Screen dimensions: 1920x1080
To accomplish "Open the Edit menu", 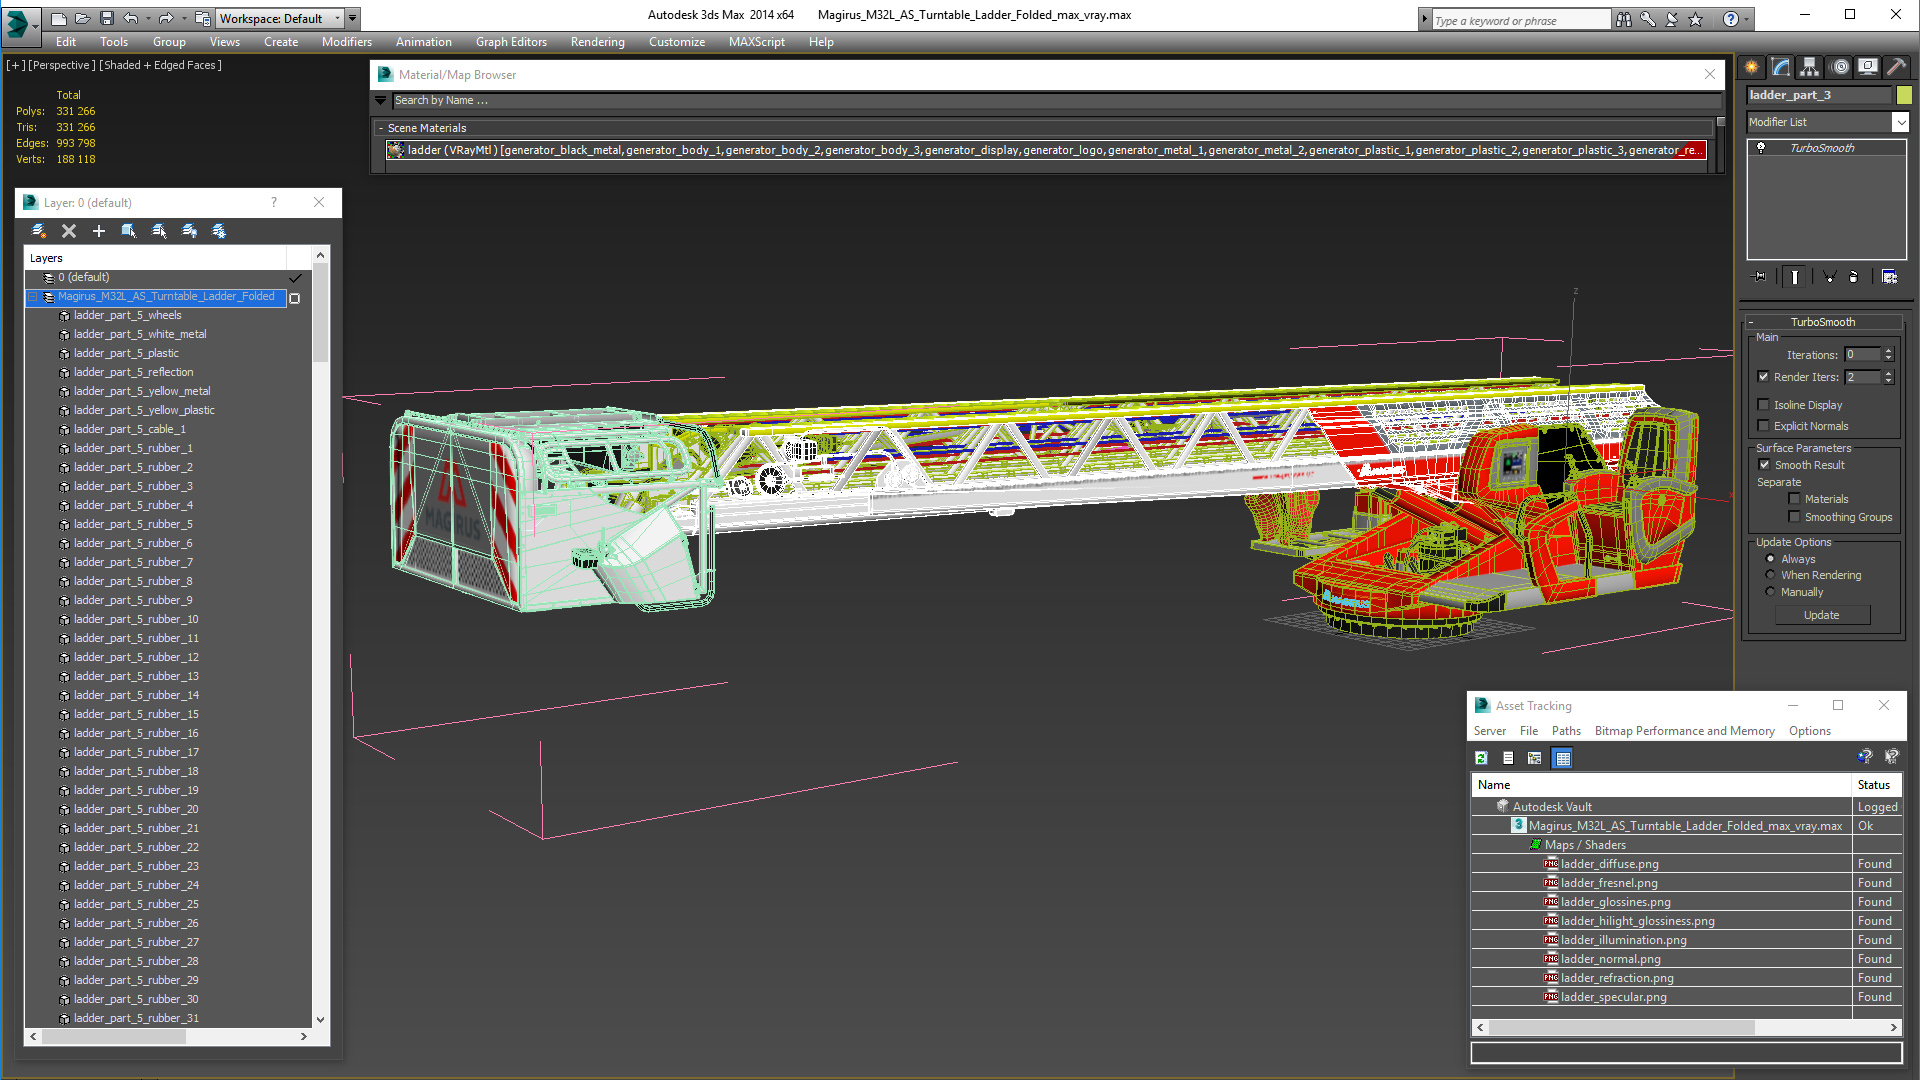I will pos(66,42).
